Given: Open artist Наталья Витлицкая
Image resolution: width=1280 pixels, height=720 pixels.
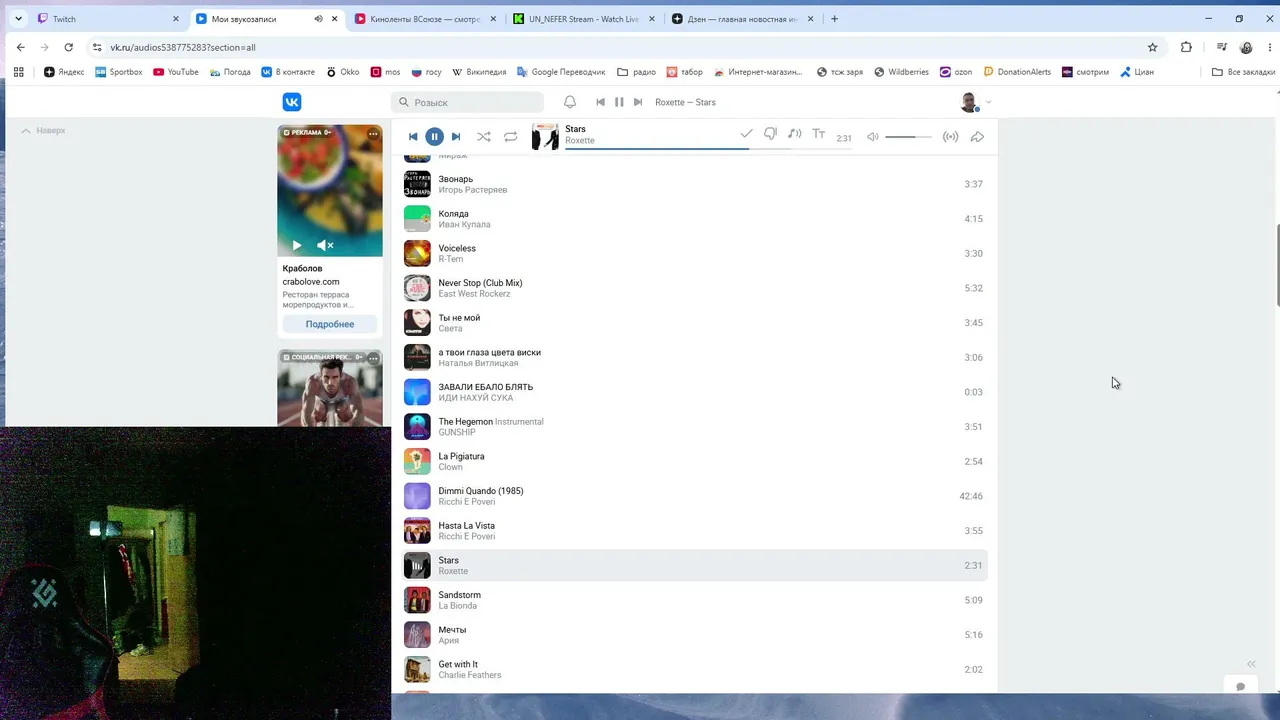Looking at the screenshot, I should pos(478,363).
